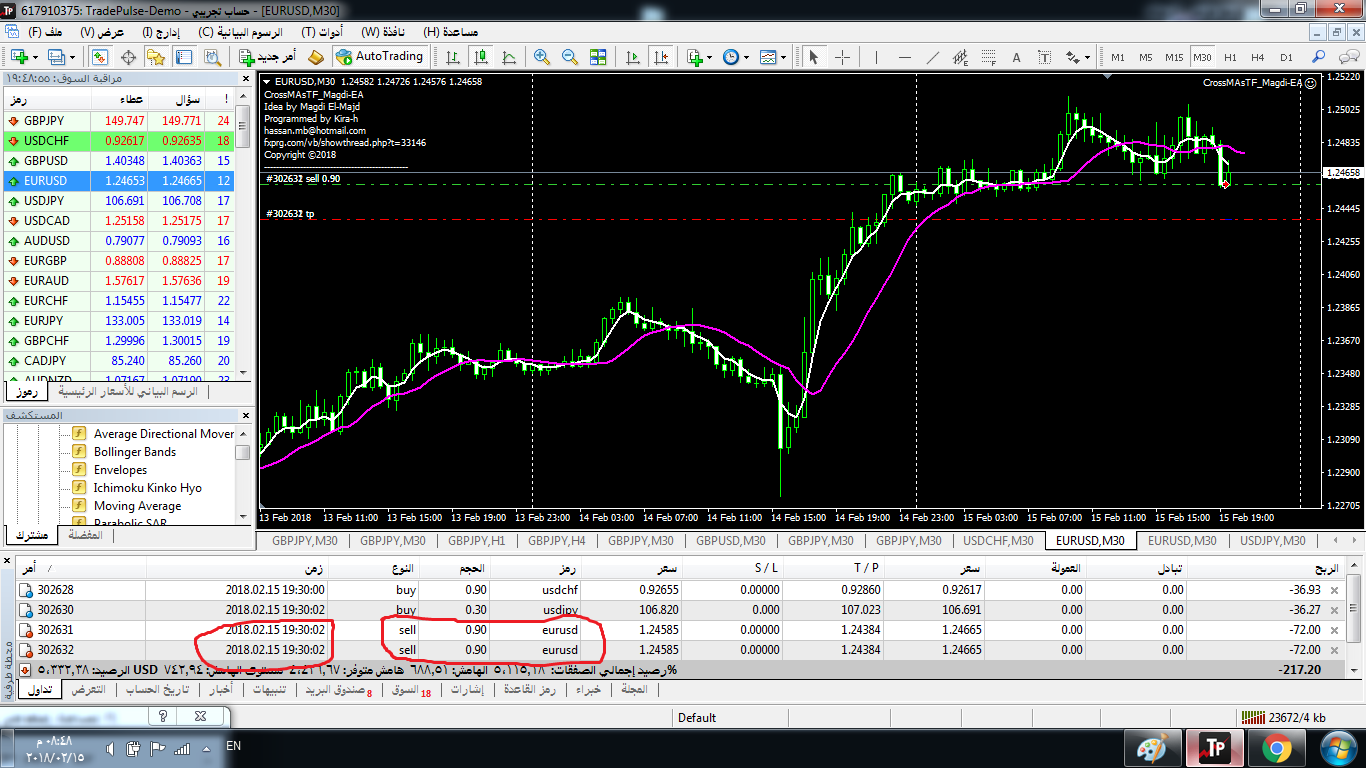The image size is (1366, 768).
Task: Open Chrome from the Windows taskbar
Action: tap(1276, 748)
